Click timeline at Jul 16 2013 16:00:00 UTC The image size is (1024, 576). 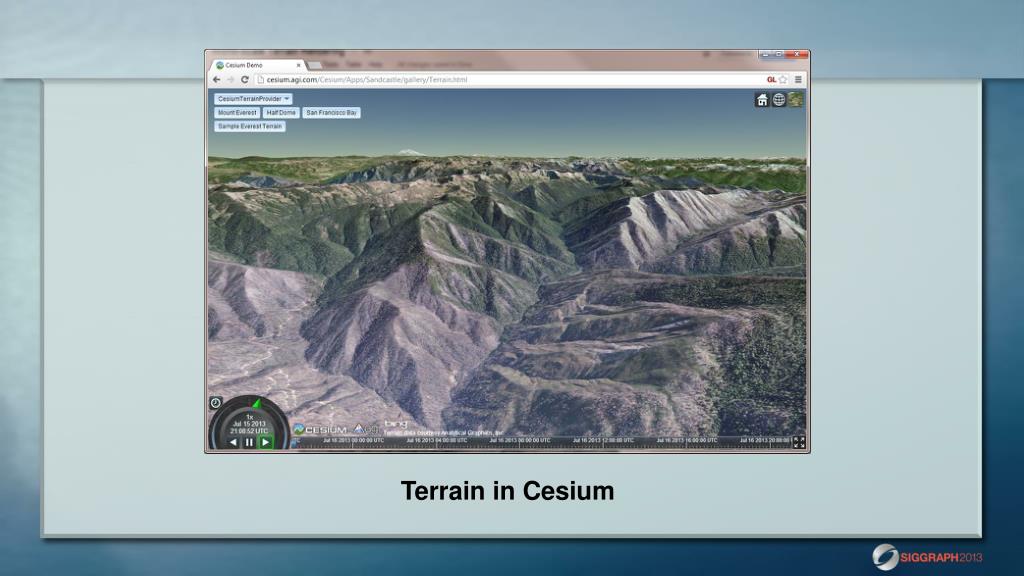tap(686, 441)
